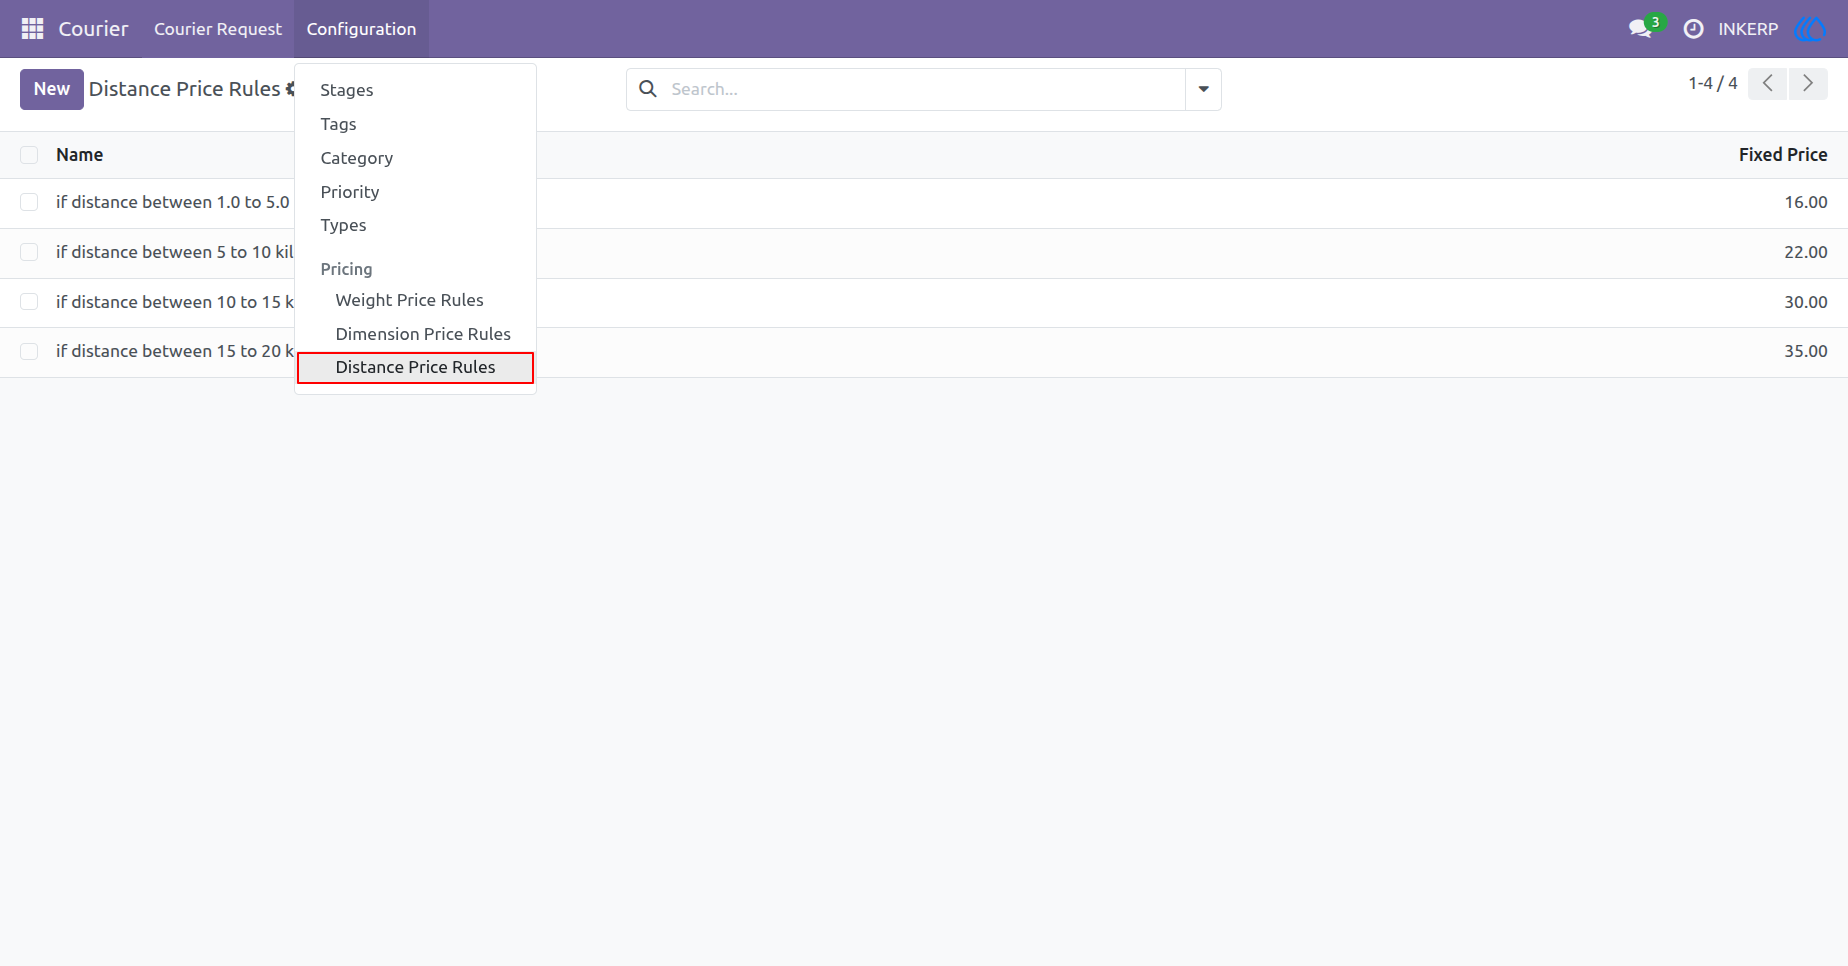Open rule 'if distance between 5 to 10'
The height and width of the screenshot is (966, 1848).
[x=174, y=252]
